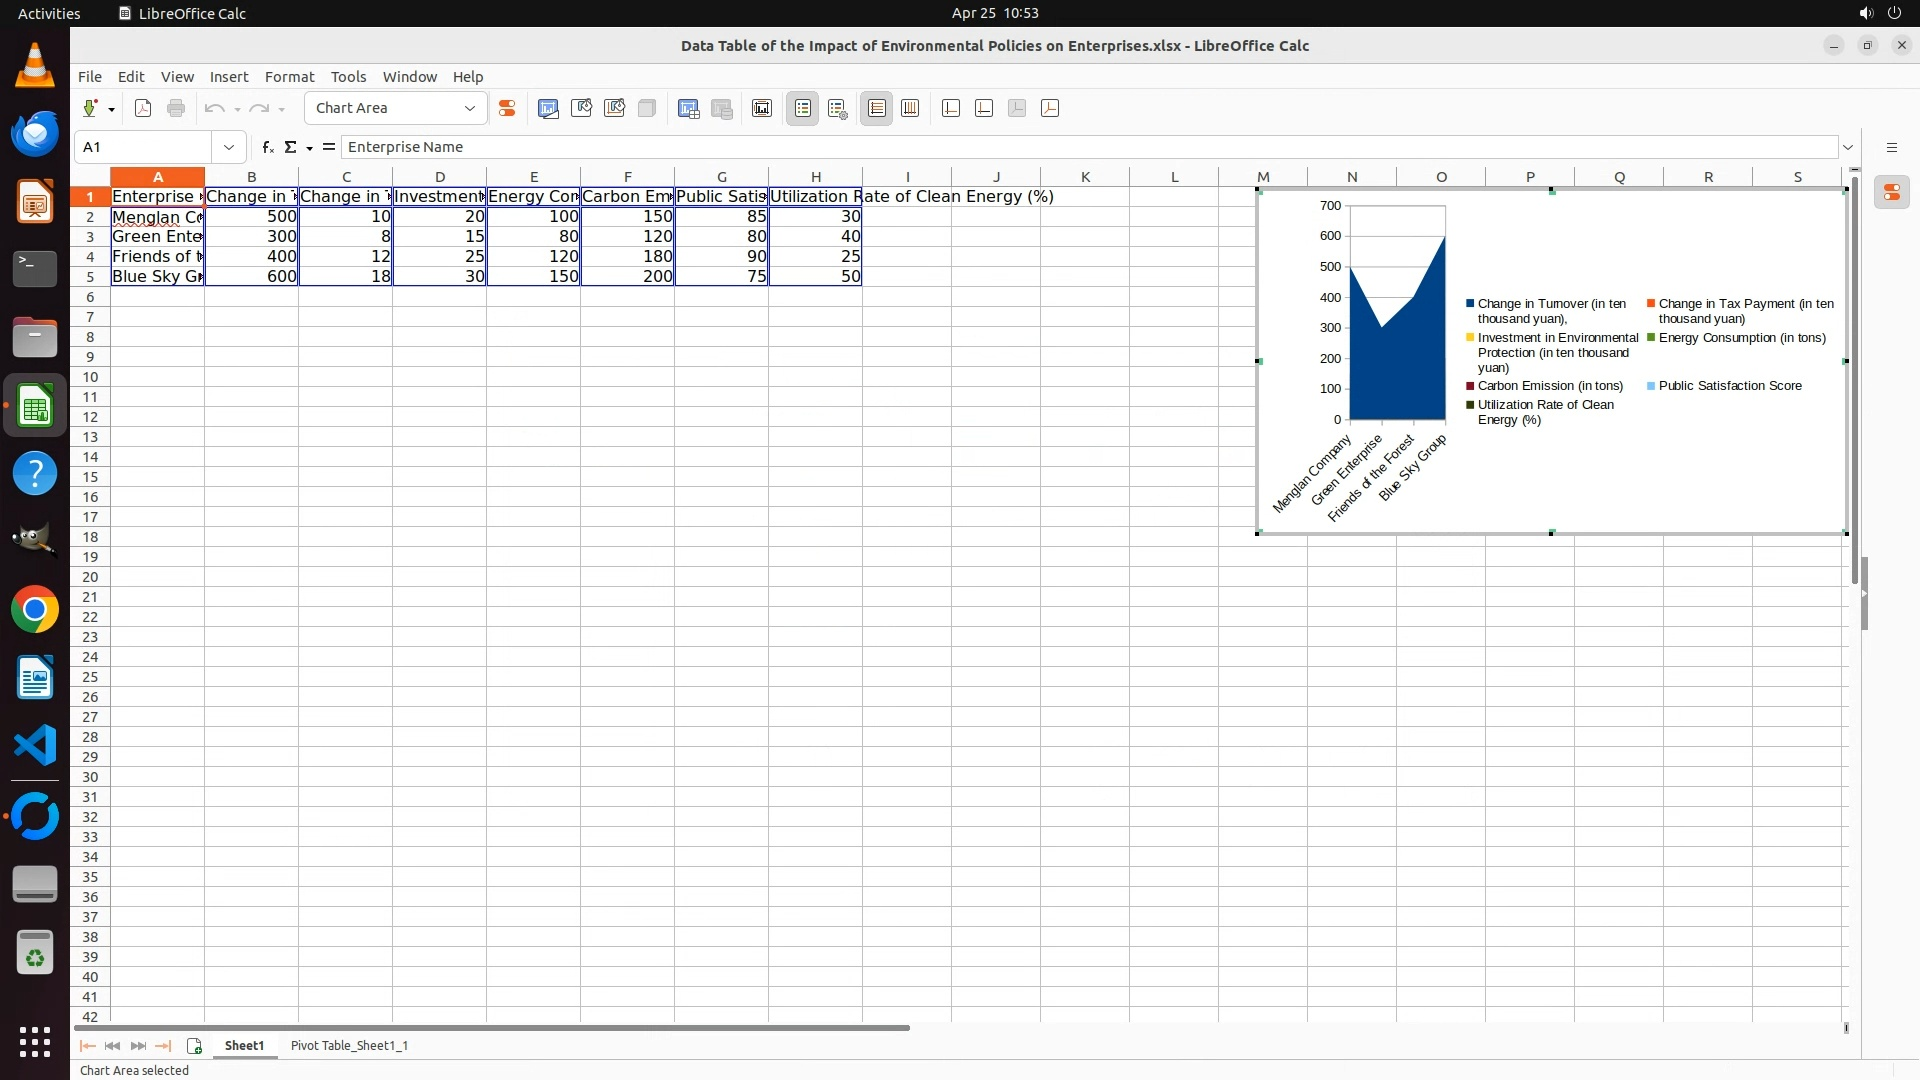The width and height of the screenshot is (1920, 1080).
Task: Click the Format Selection icon
Action: [507, 109]
